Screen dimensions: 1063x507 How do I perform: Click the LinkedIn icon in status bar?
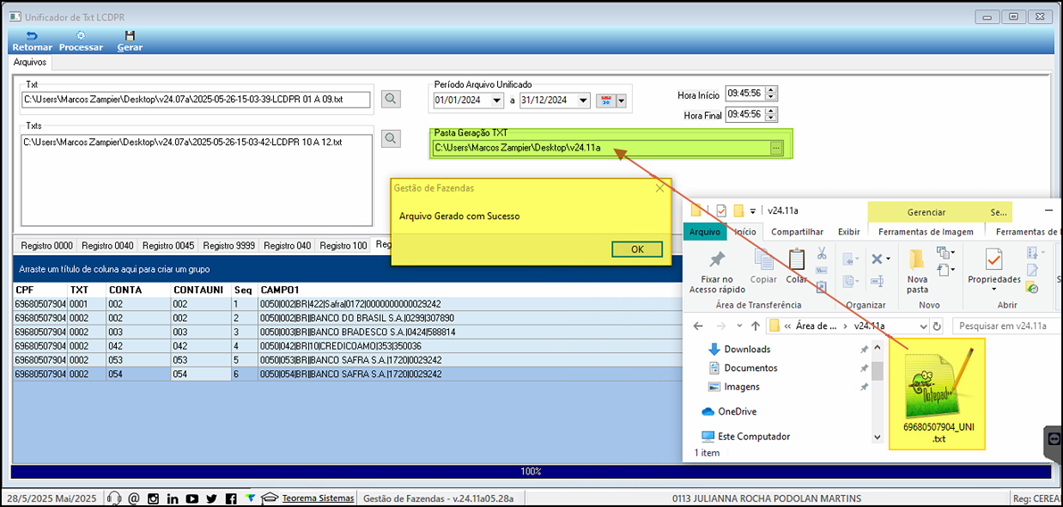pos(172,499)
